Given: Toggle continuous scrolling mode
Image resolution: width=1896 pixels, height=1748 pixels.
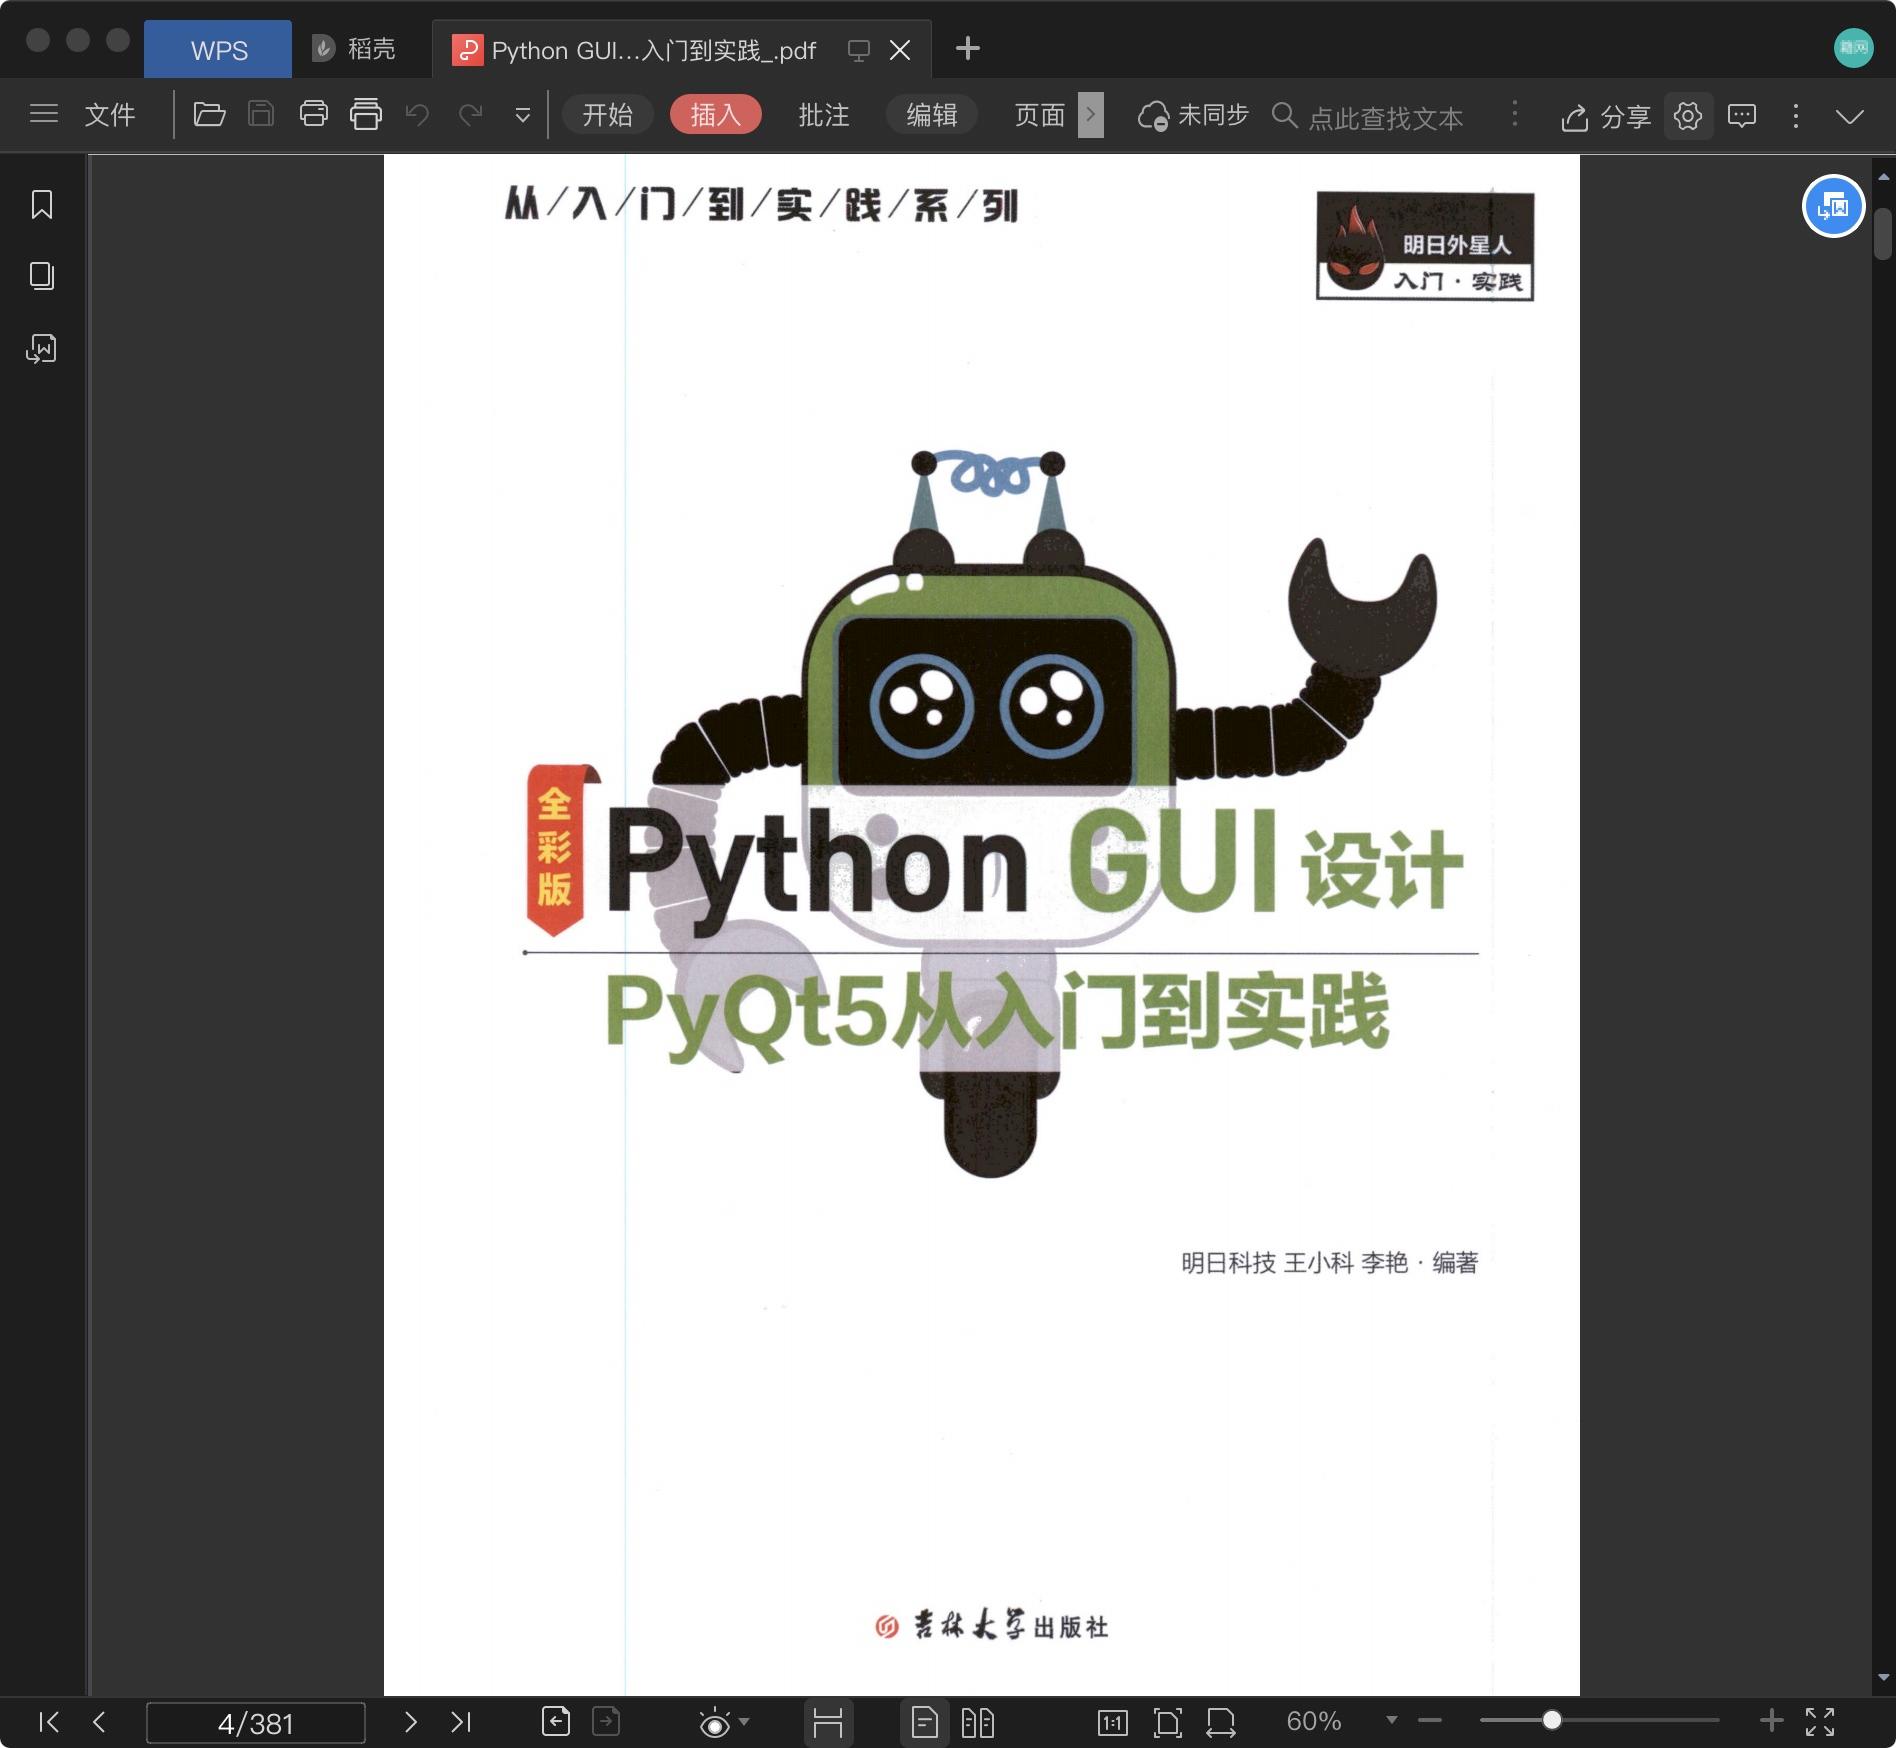Looking at the screenshot, I should pyautogui.click(x=828, y=1722).
